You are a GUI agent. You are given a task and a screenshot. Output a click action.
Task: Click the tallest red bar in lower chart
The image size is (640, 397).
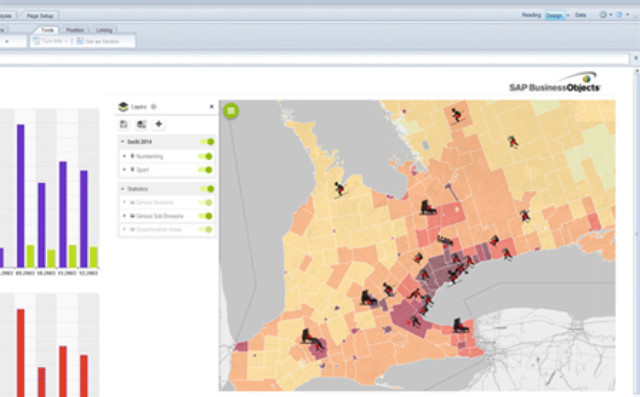coord(20,353)
